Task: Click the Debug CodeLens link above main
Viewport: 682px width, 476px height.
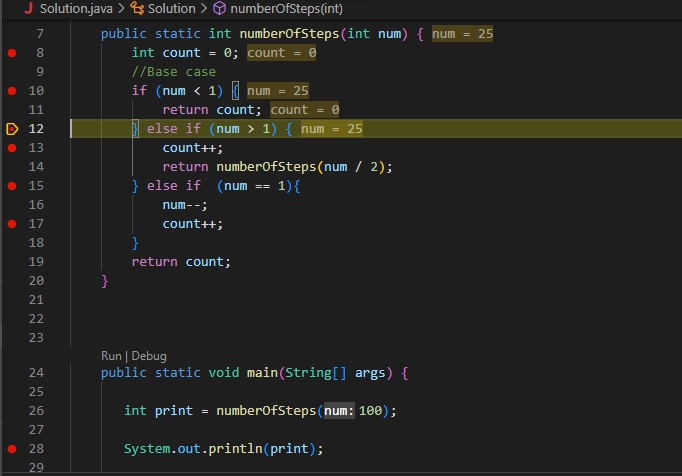Action: click(149, 356)
